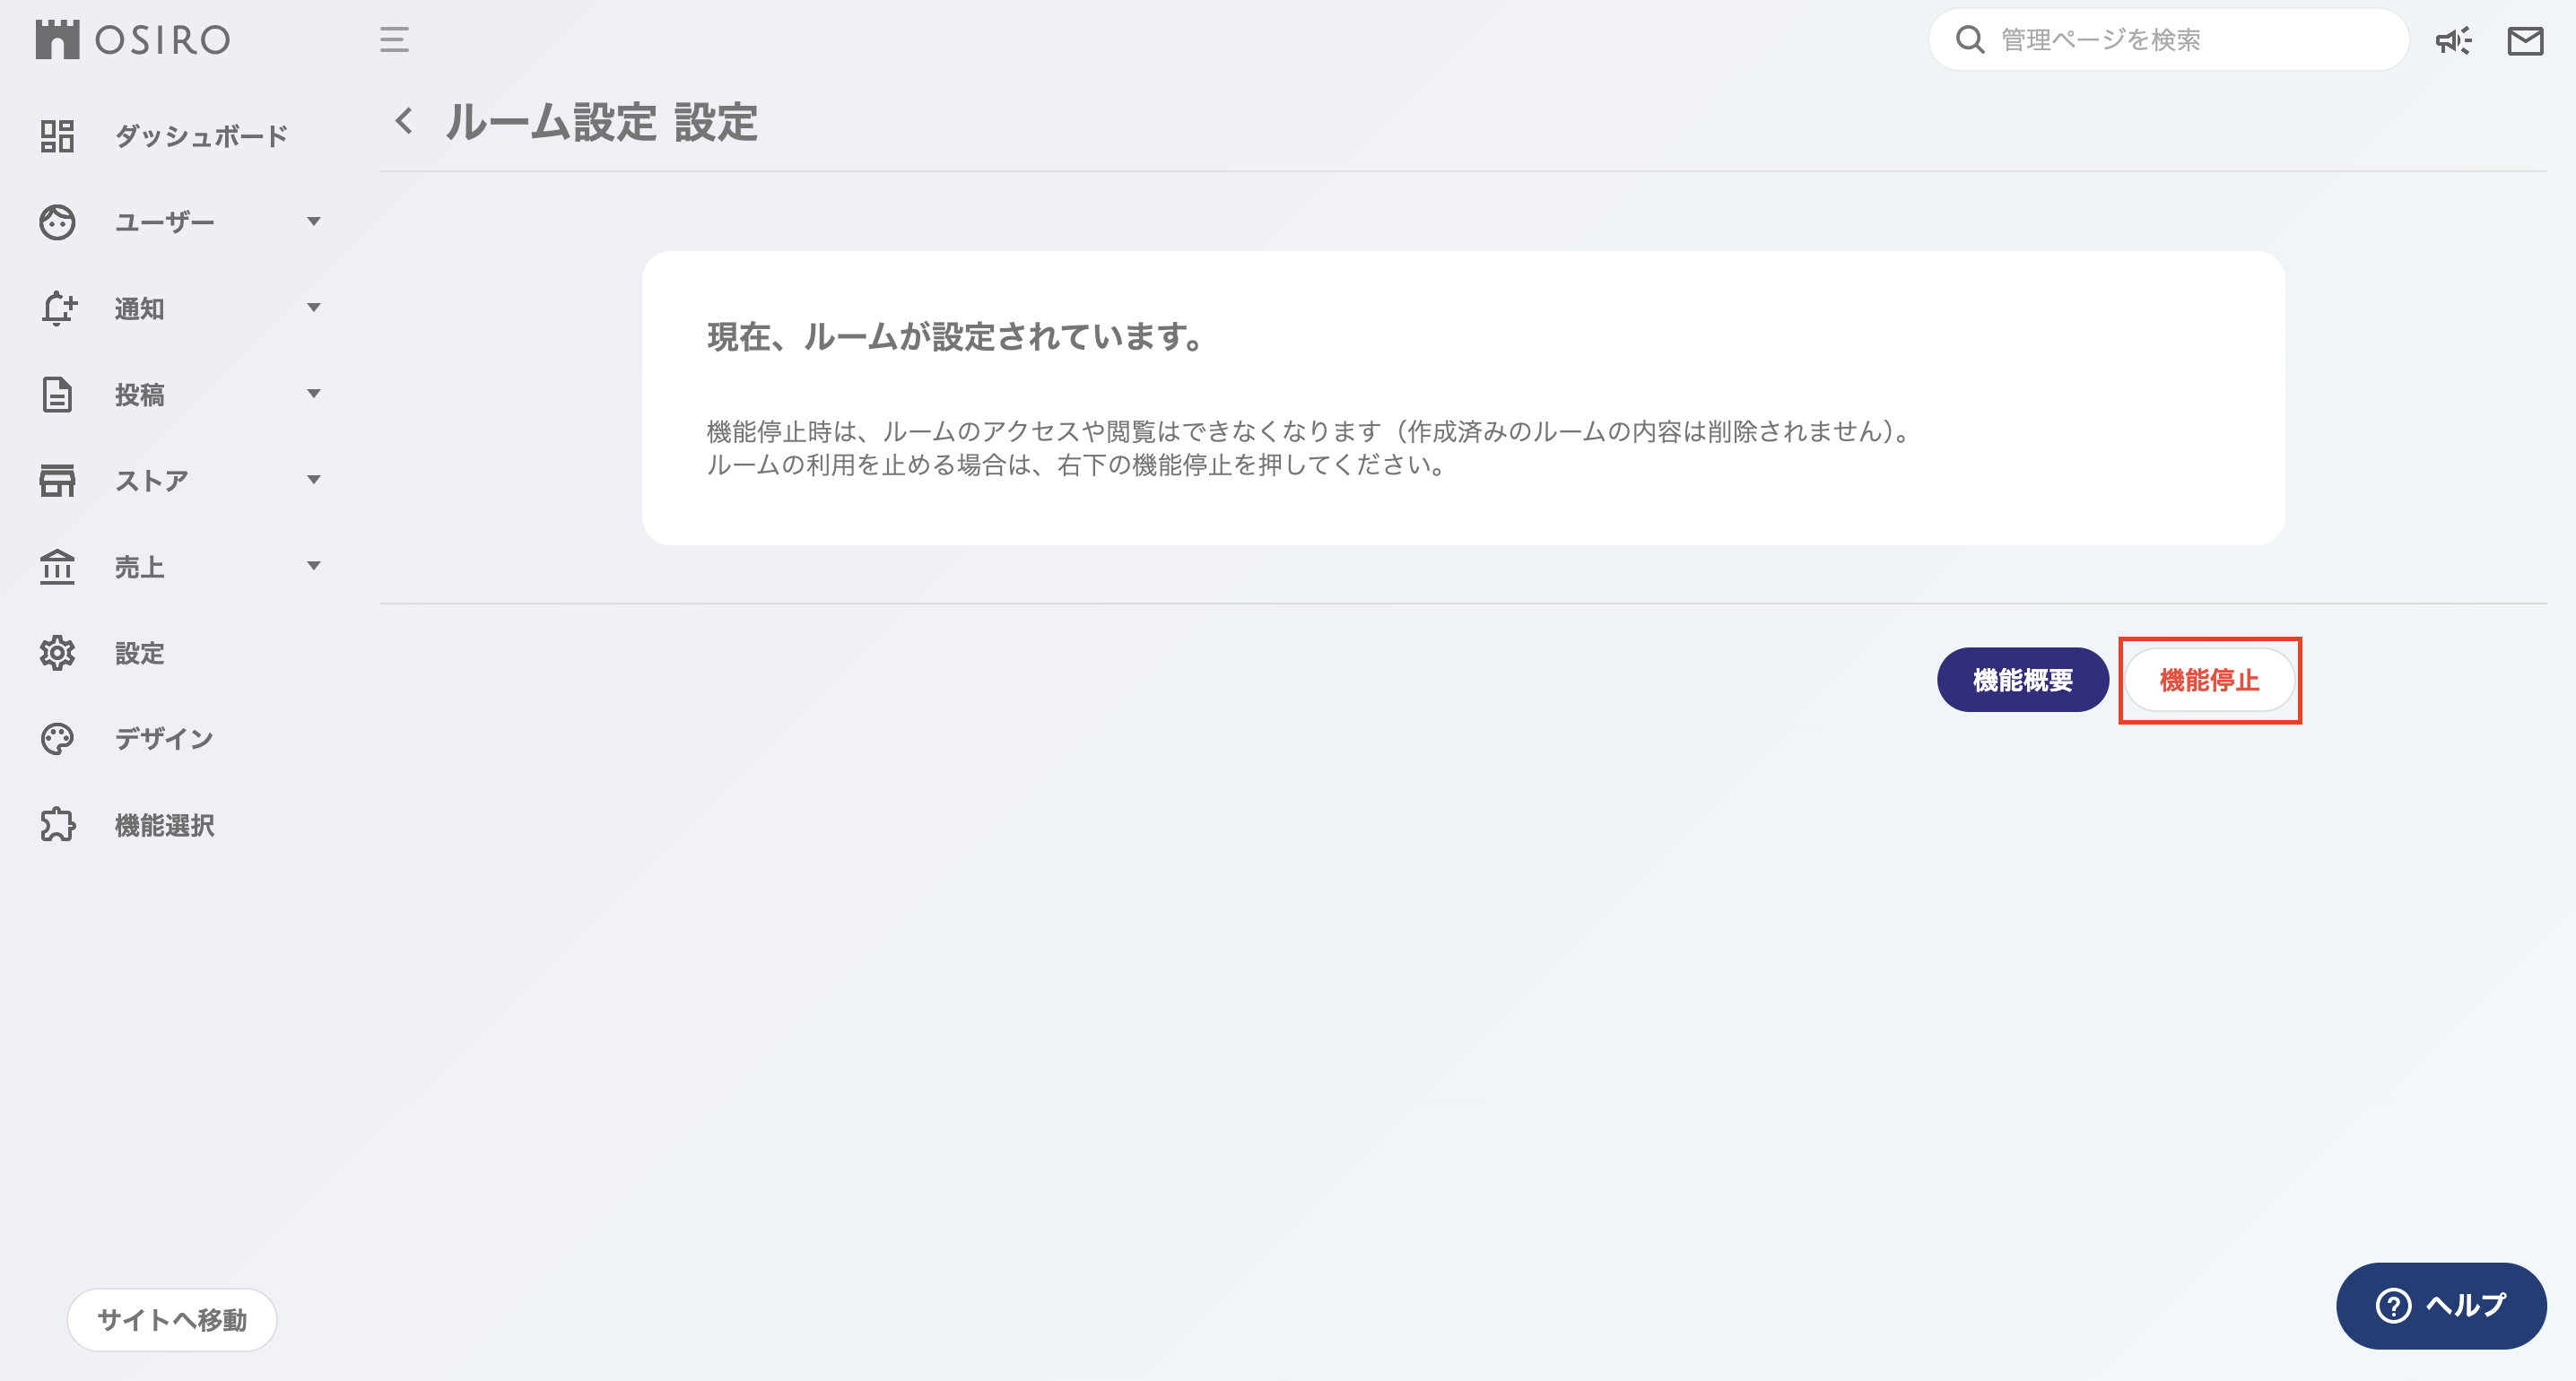
Task: Open デザイン in the sidebar
Action: pyautogui.click(x=164, y=738)
